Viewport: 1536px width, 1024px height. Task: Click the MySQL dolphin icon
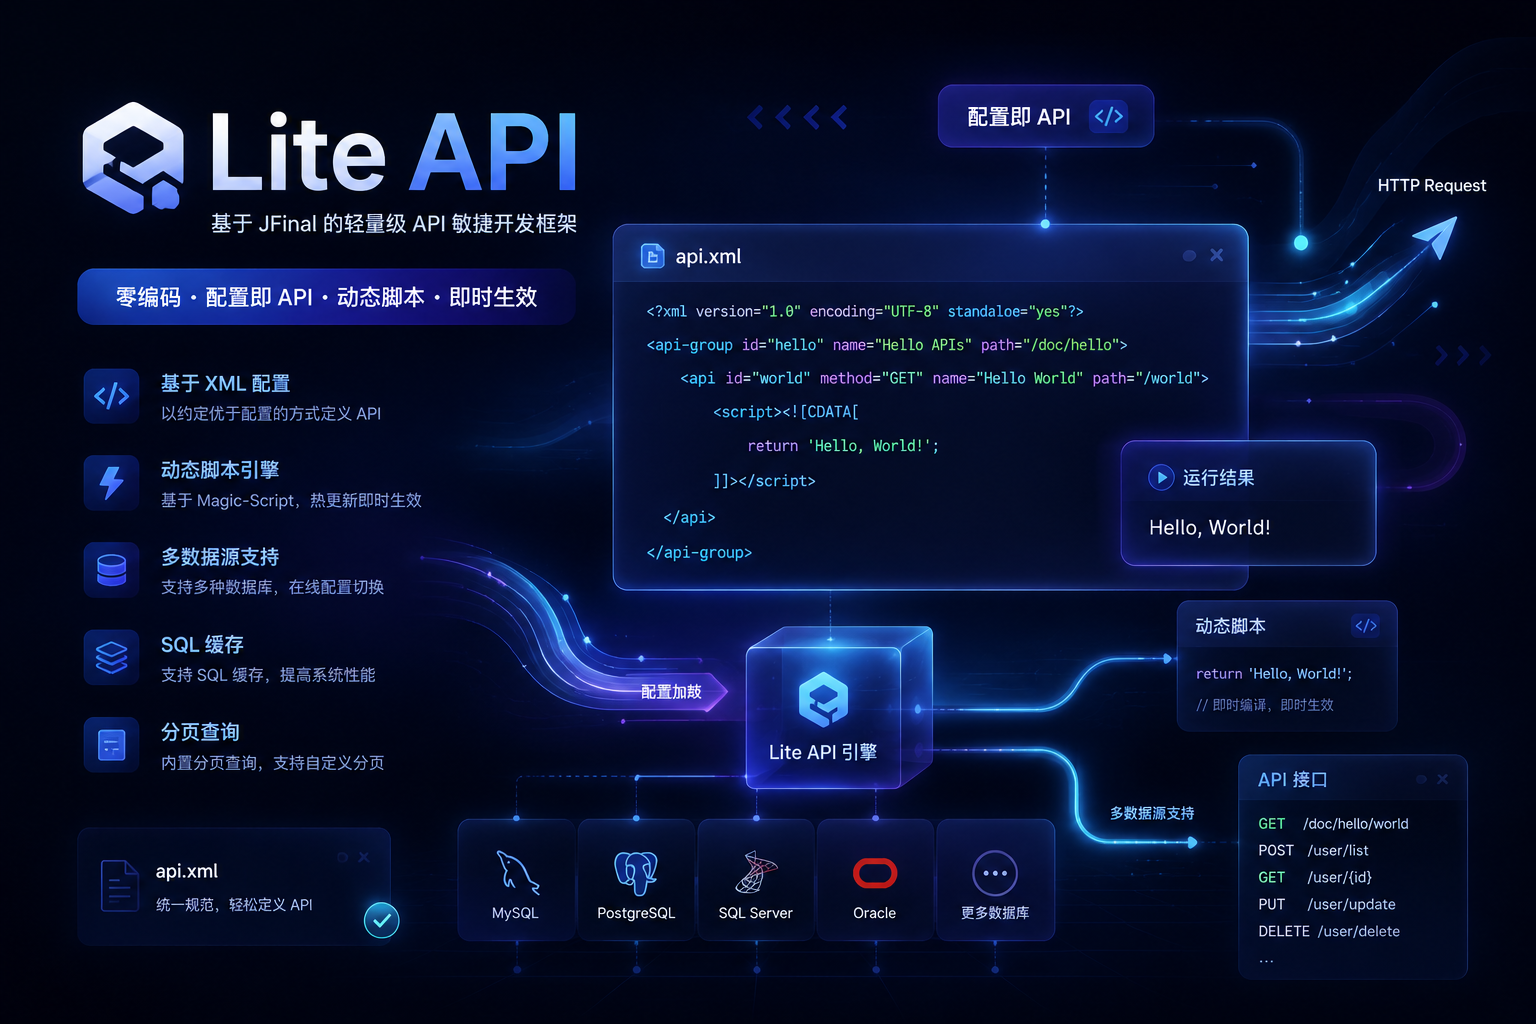tap(516, 872)
